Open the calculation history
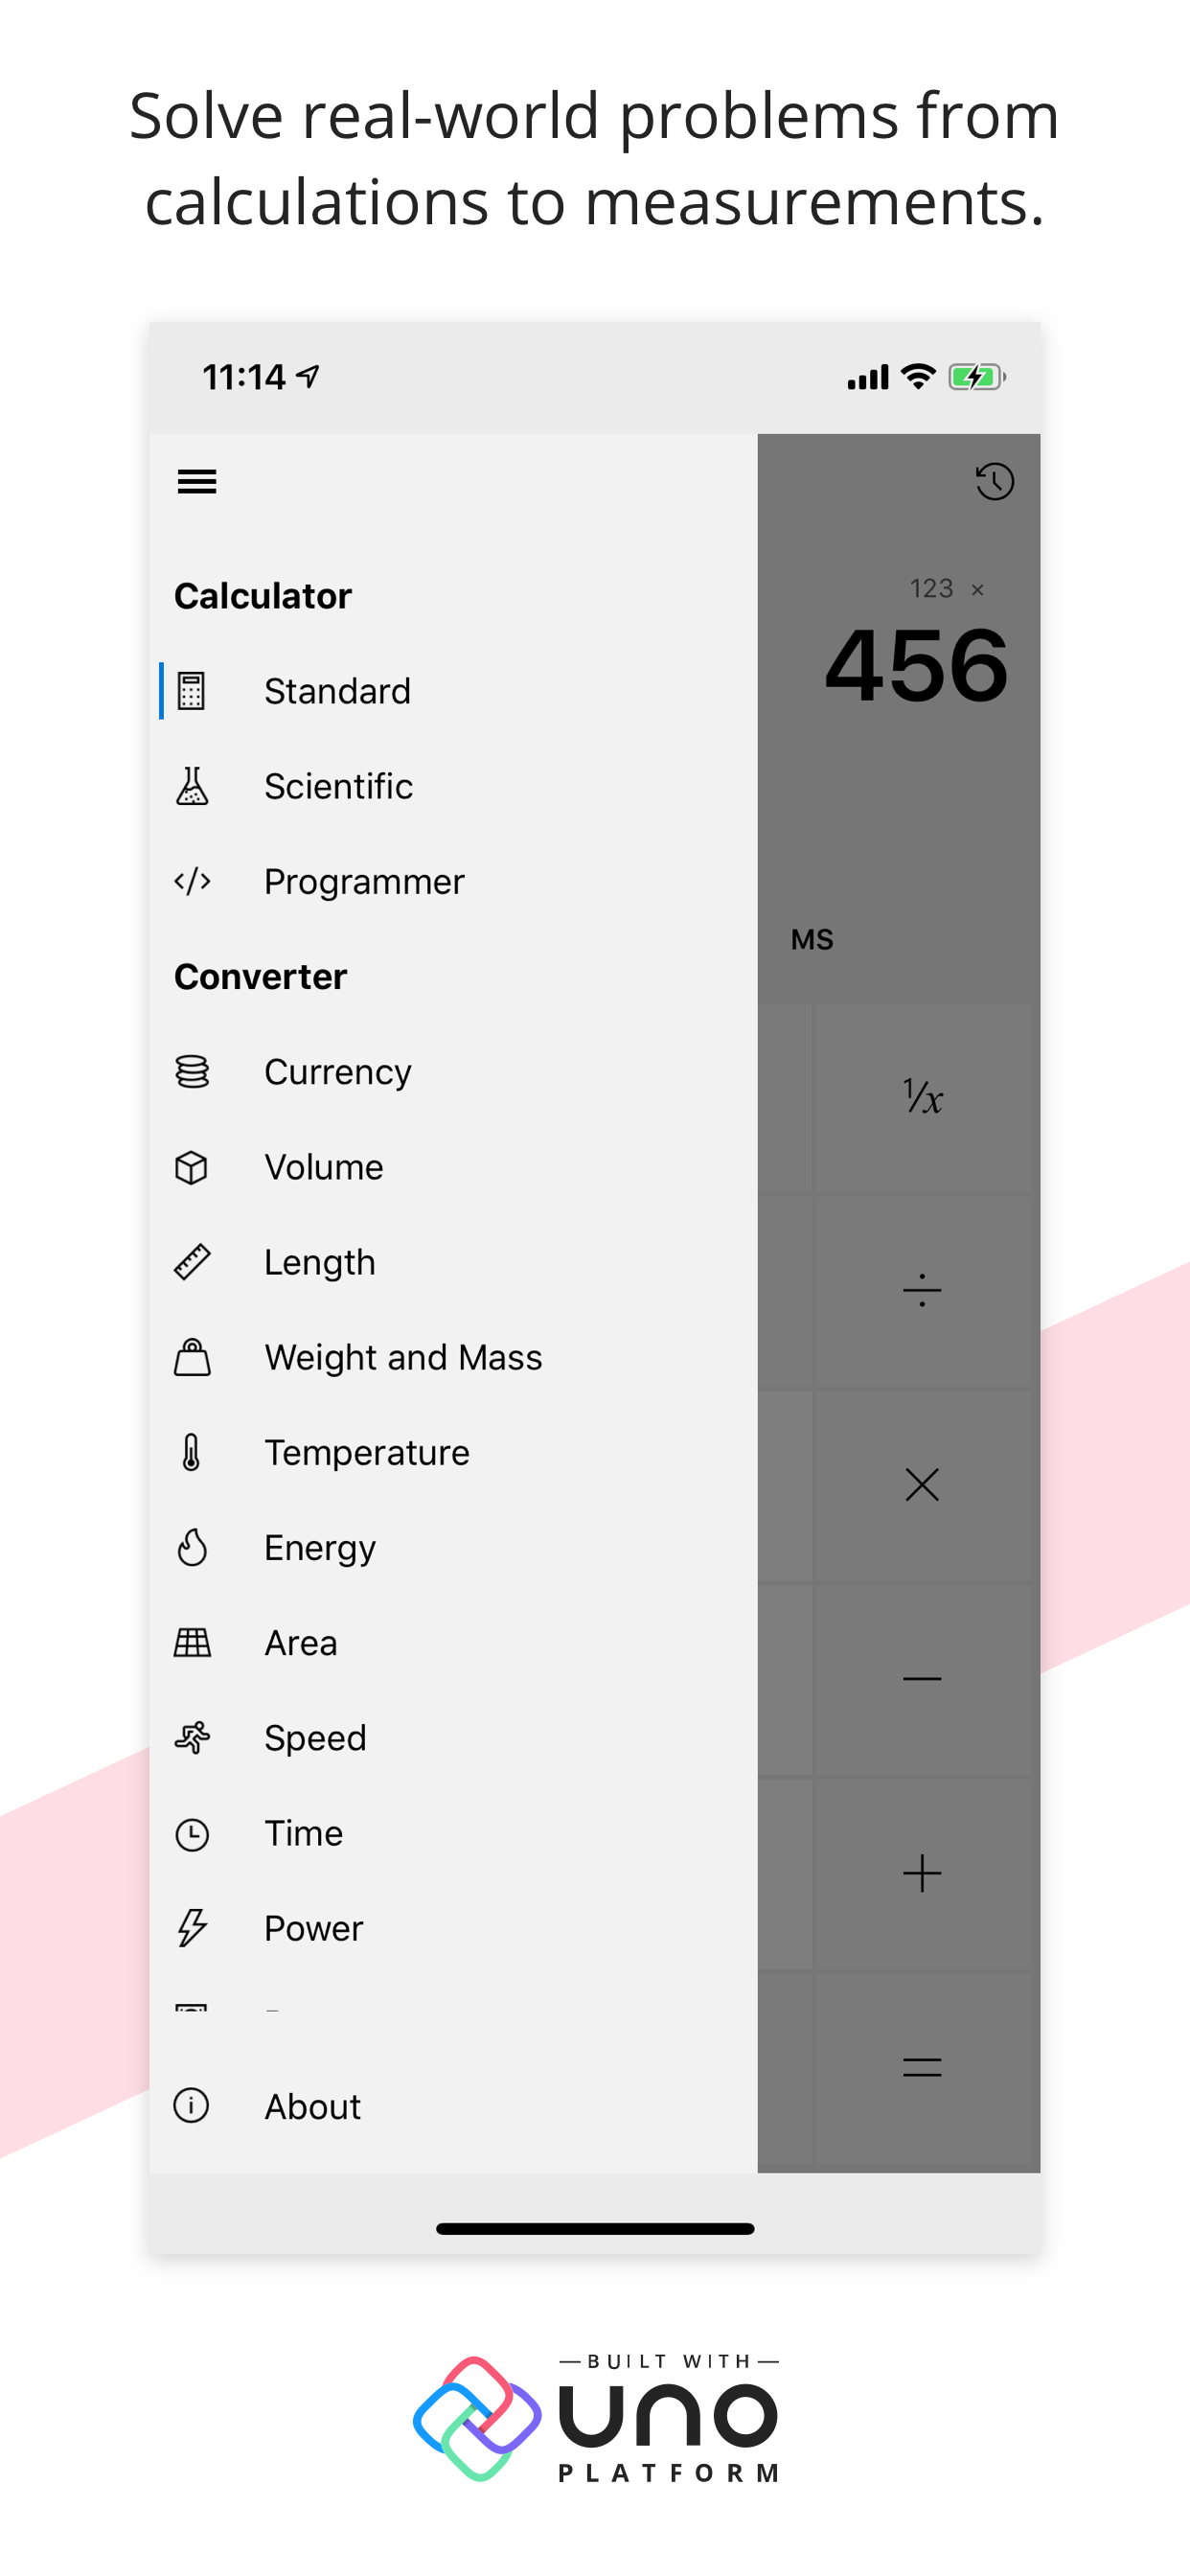This screenshot has height=2576, width=1190. tap(995, 482)
